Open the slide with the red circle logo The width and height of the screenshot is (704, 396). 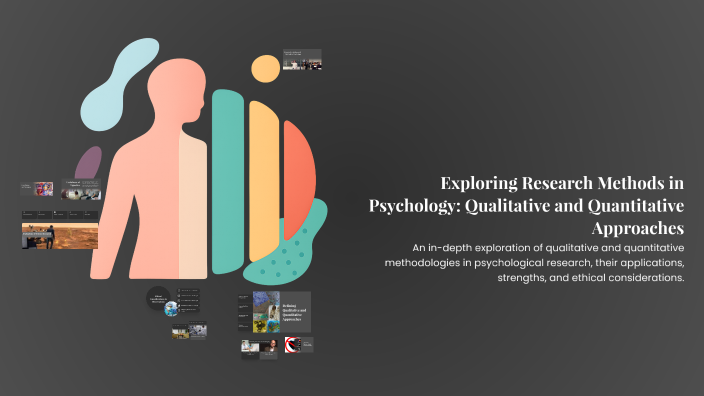point(299,345)
